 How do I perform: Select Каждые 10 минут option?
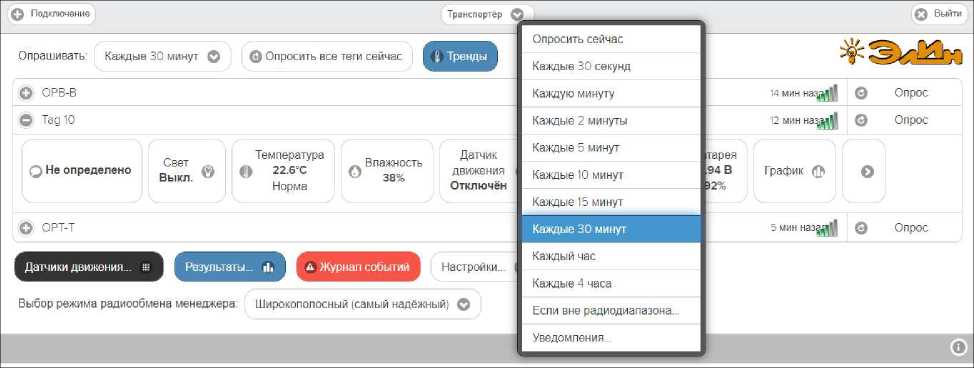pos(611,175)
